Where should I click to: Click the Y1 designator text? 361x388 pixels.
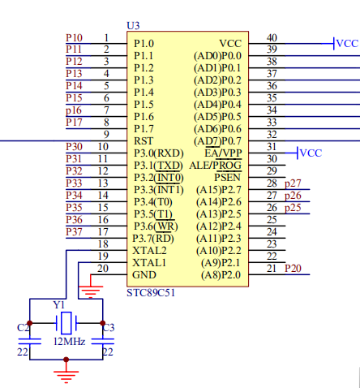[x=59, y=305]
